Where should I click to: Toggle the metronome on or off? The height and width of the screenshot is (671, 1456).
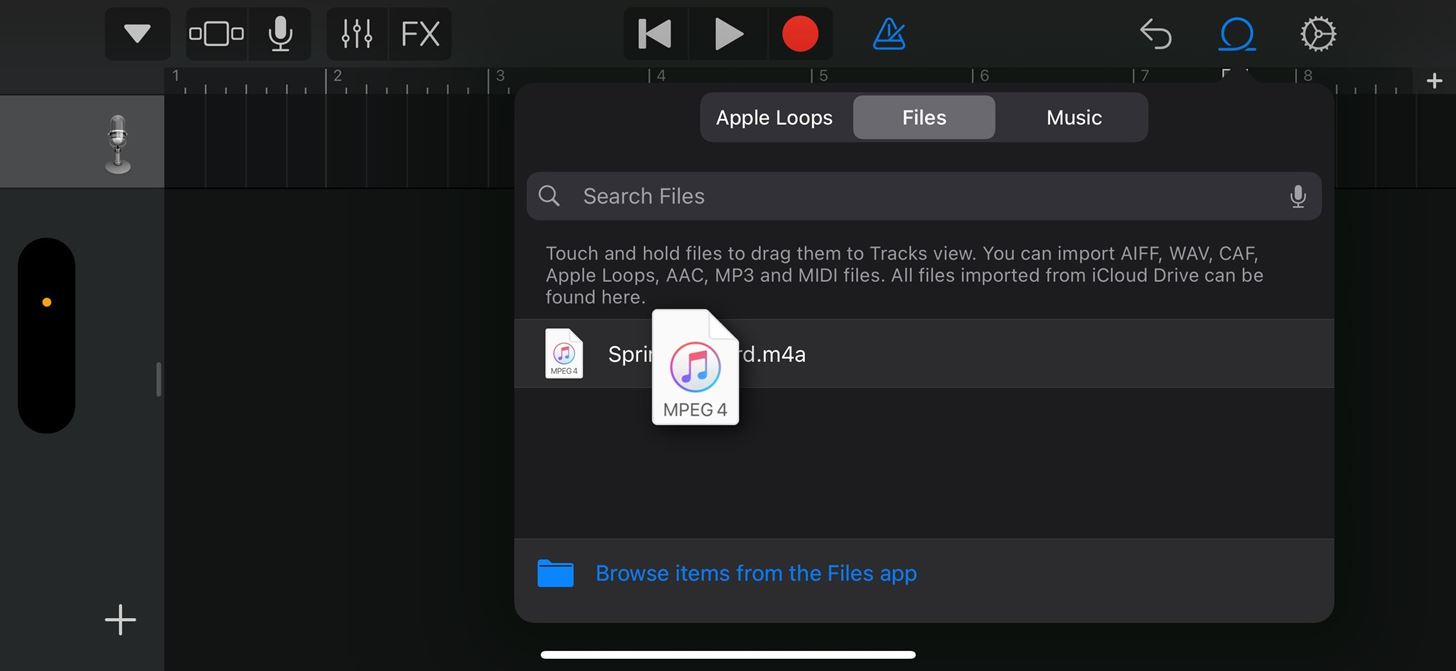(888, 33)
